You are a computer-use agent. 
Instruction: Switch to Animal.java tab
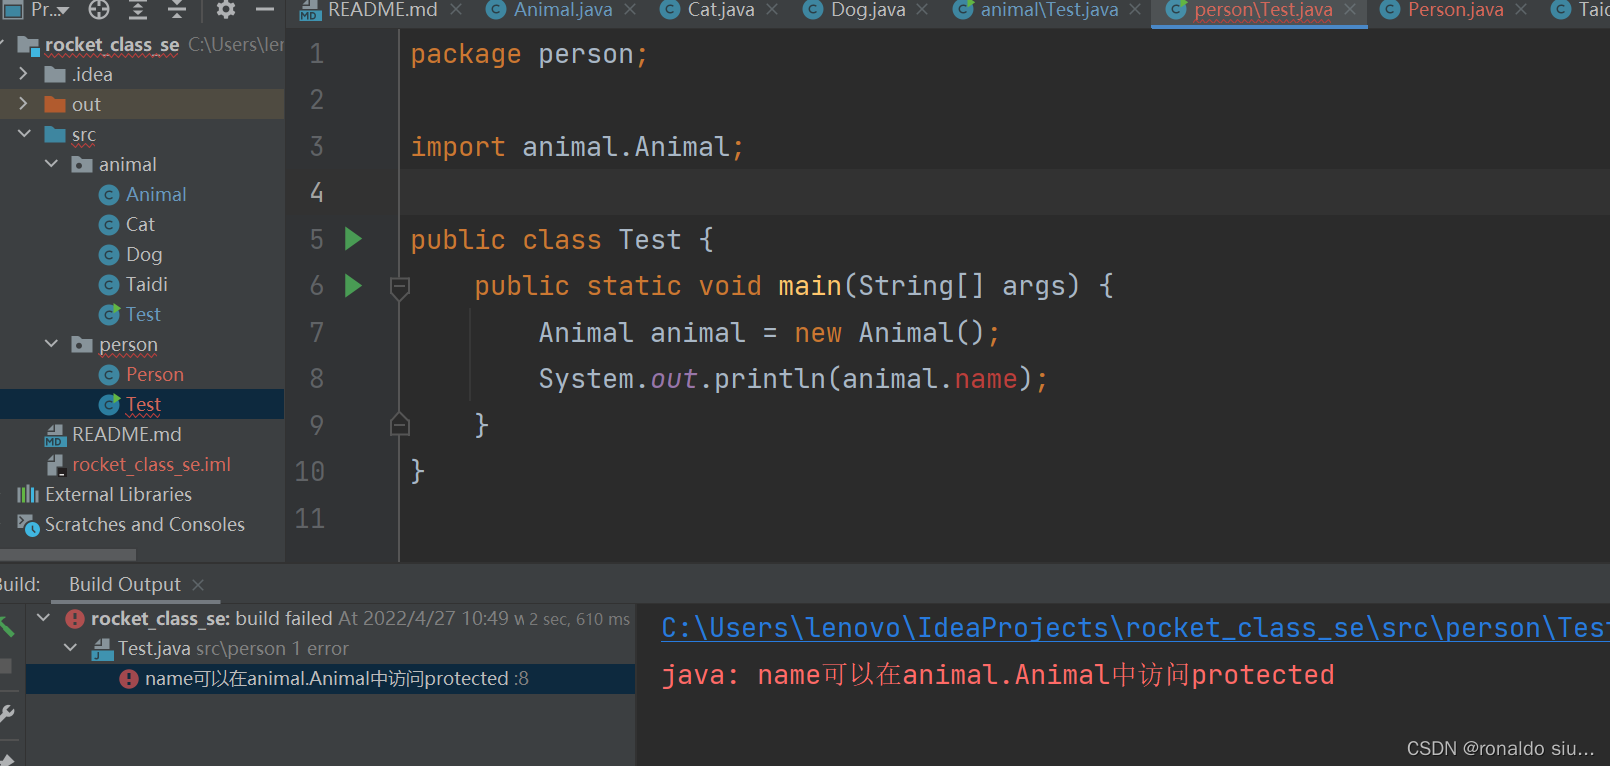pos(563,10)
